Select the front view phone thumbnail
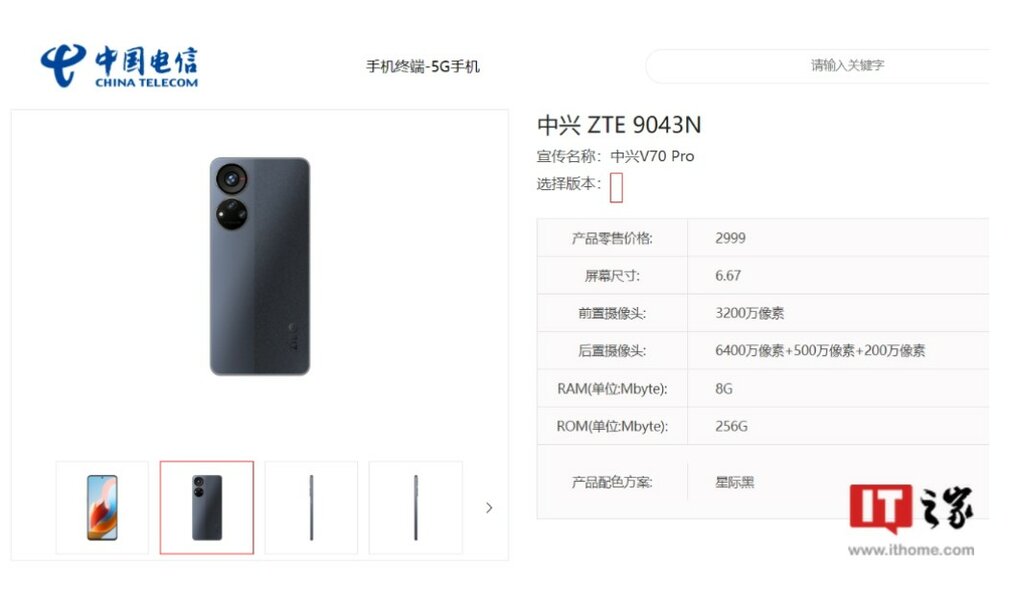Image resolution: width=1024 pixels, height=614 pixels. point(103,508)
